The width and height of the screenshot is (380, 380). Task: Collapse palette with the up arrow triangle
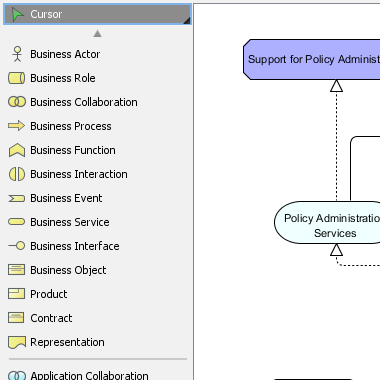pos(97,33)
